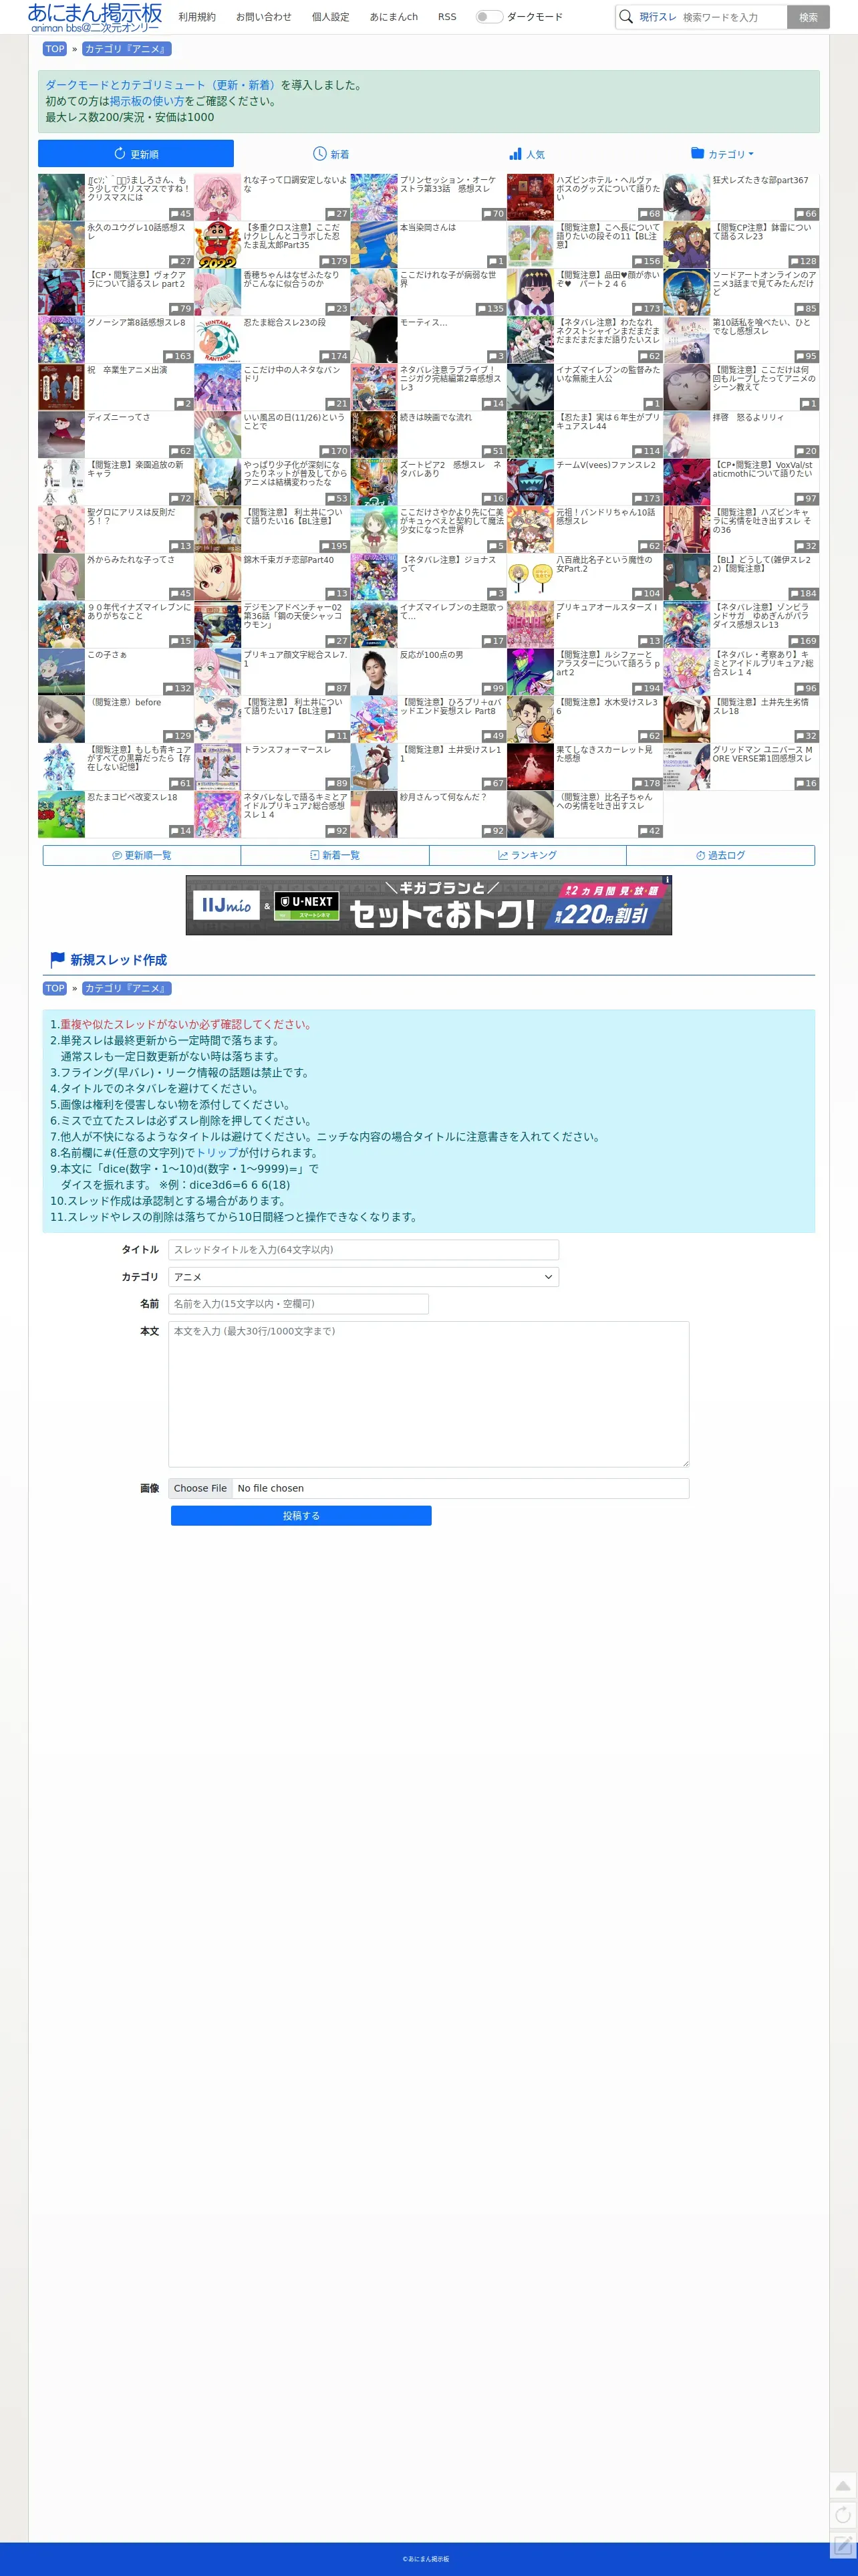Click top カテゴリ『アニメ』 breadcrumb badge
Viewport: 858px width, 2576px height.
(126, 49)
